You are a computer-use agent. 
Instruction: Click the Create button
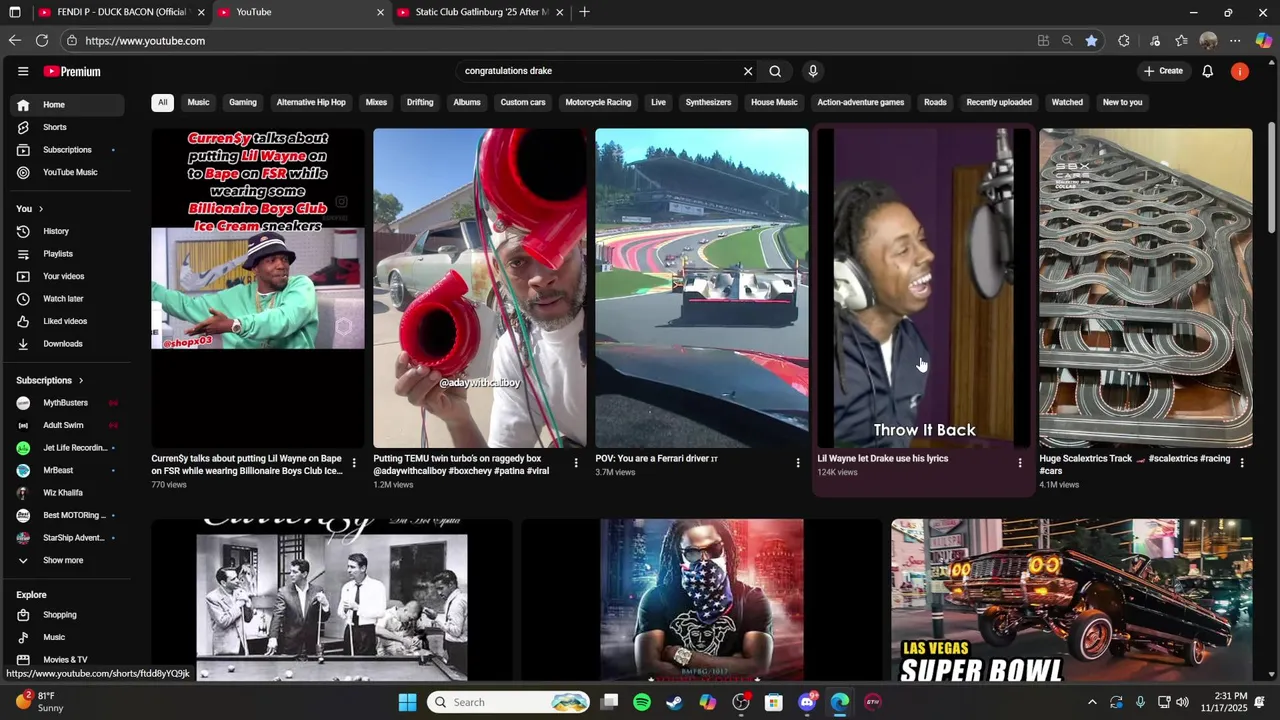click(x=1164, y=71)
